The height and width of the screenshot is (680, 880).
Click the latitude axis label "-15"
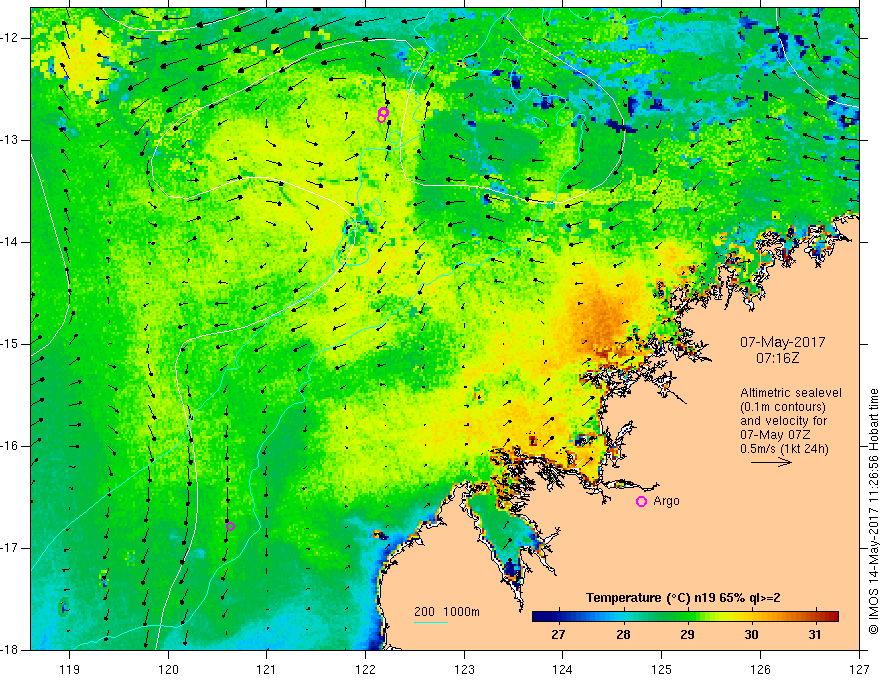(10, 344)
